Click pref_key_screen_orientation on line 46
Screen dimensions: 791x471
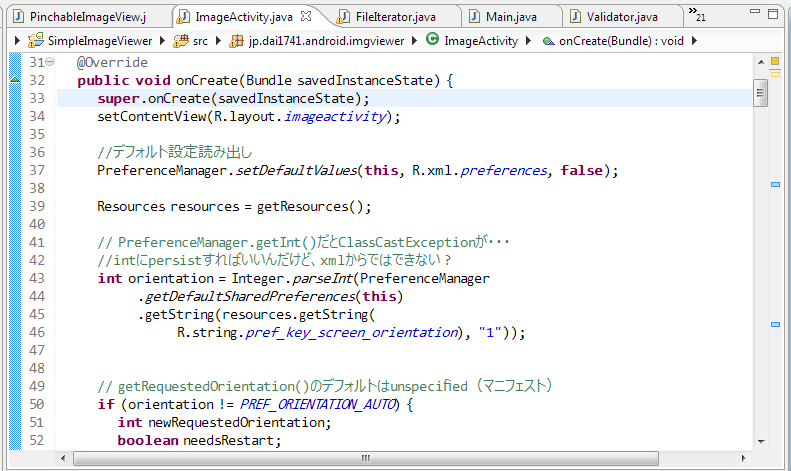[x=352, y=333]
